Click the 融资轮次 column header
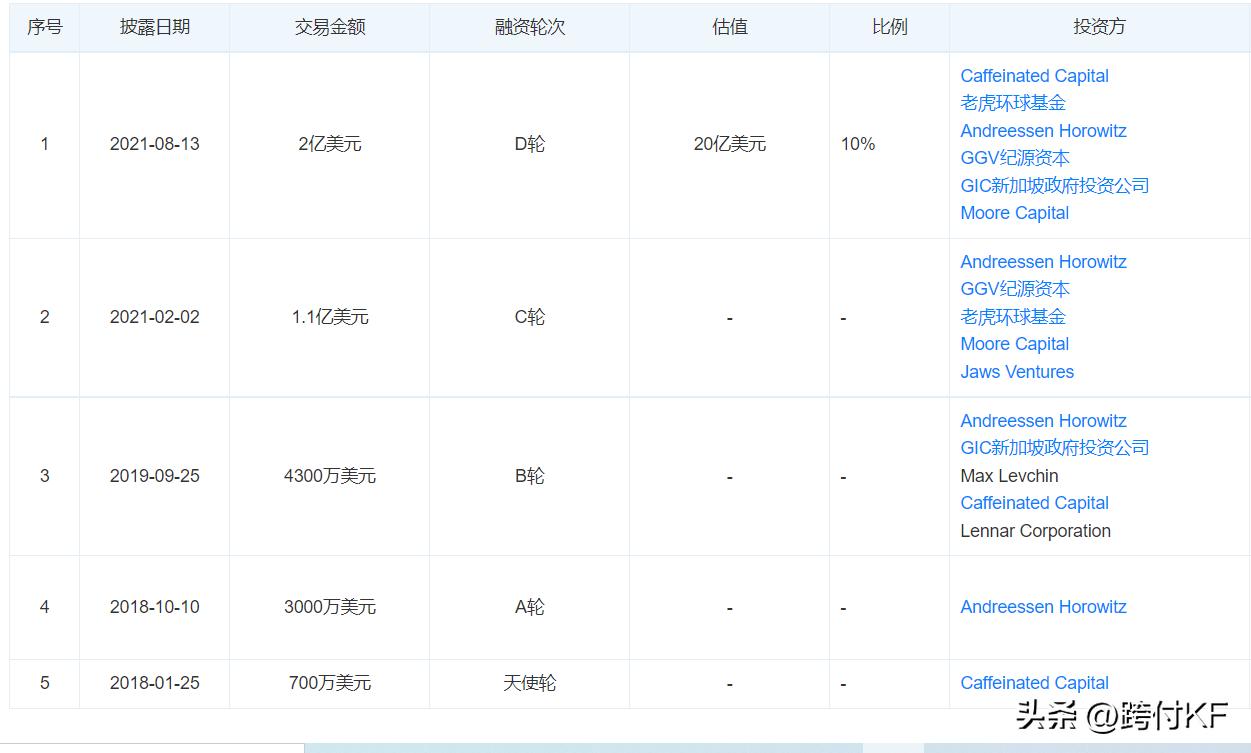The image size is (1251, 753). coord(529,27)
